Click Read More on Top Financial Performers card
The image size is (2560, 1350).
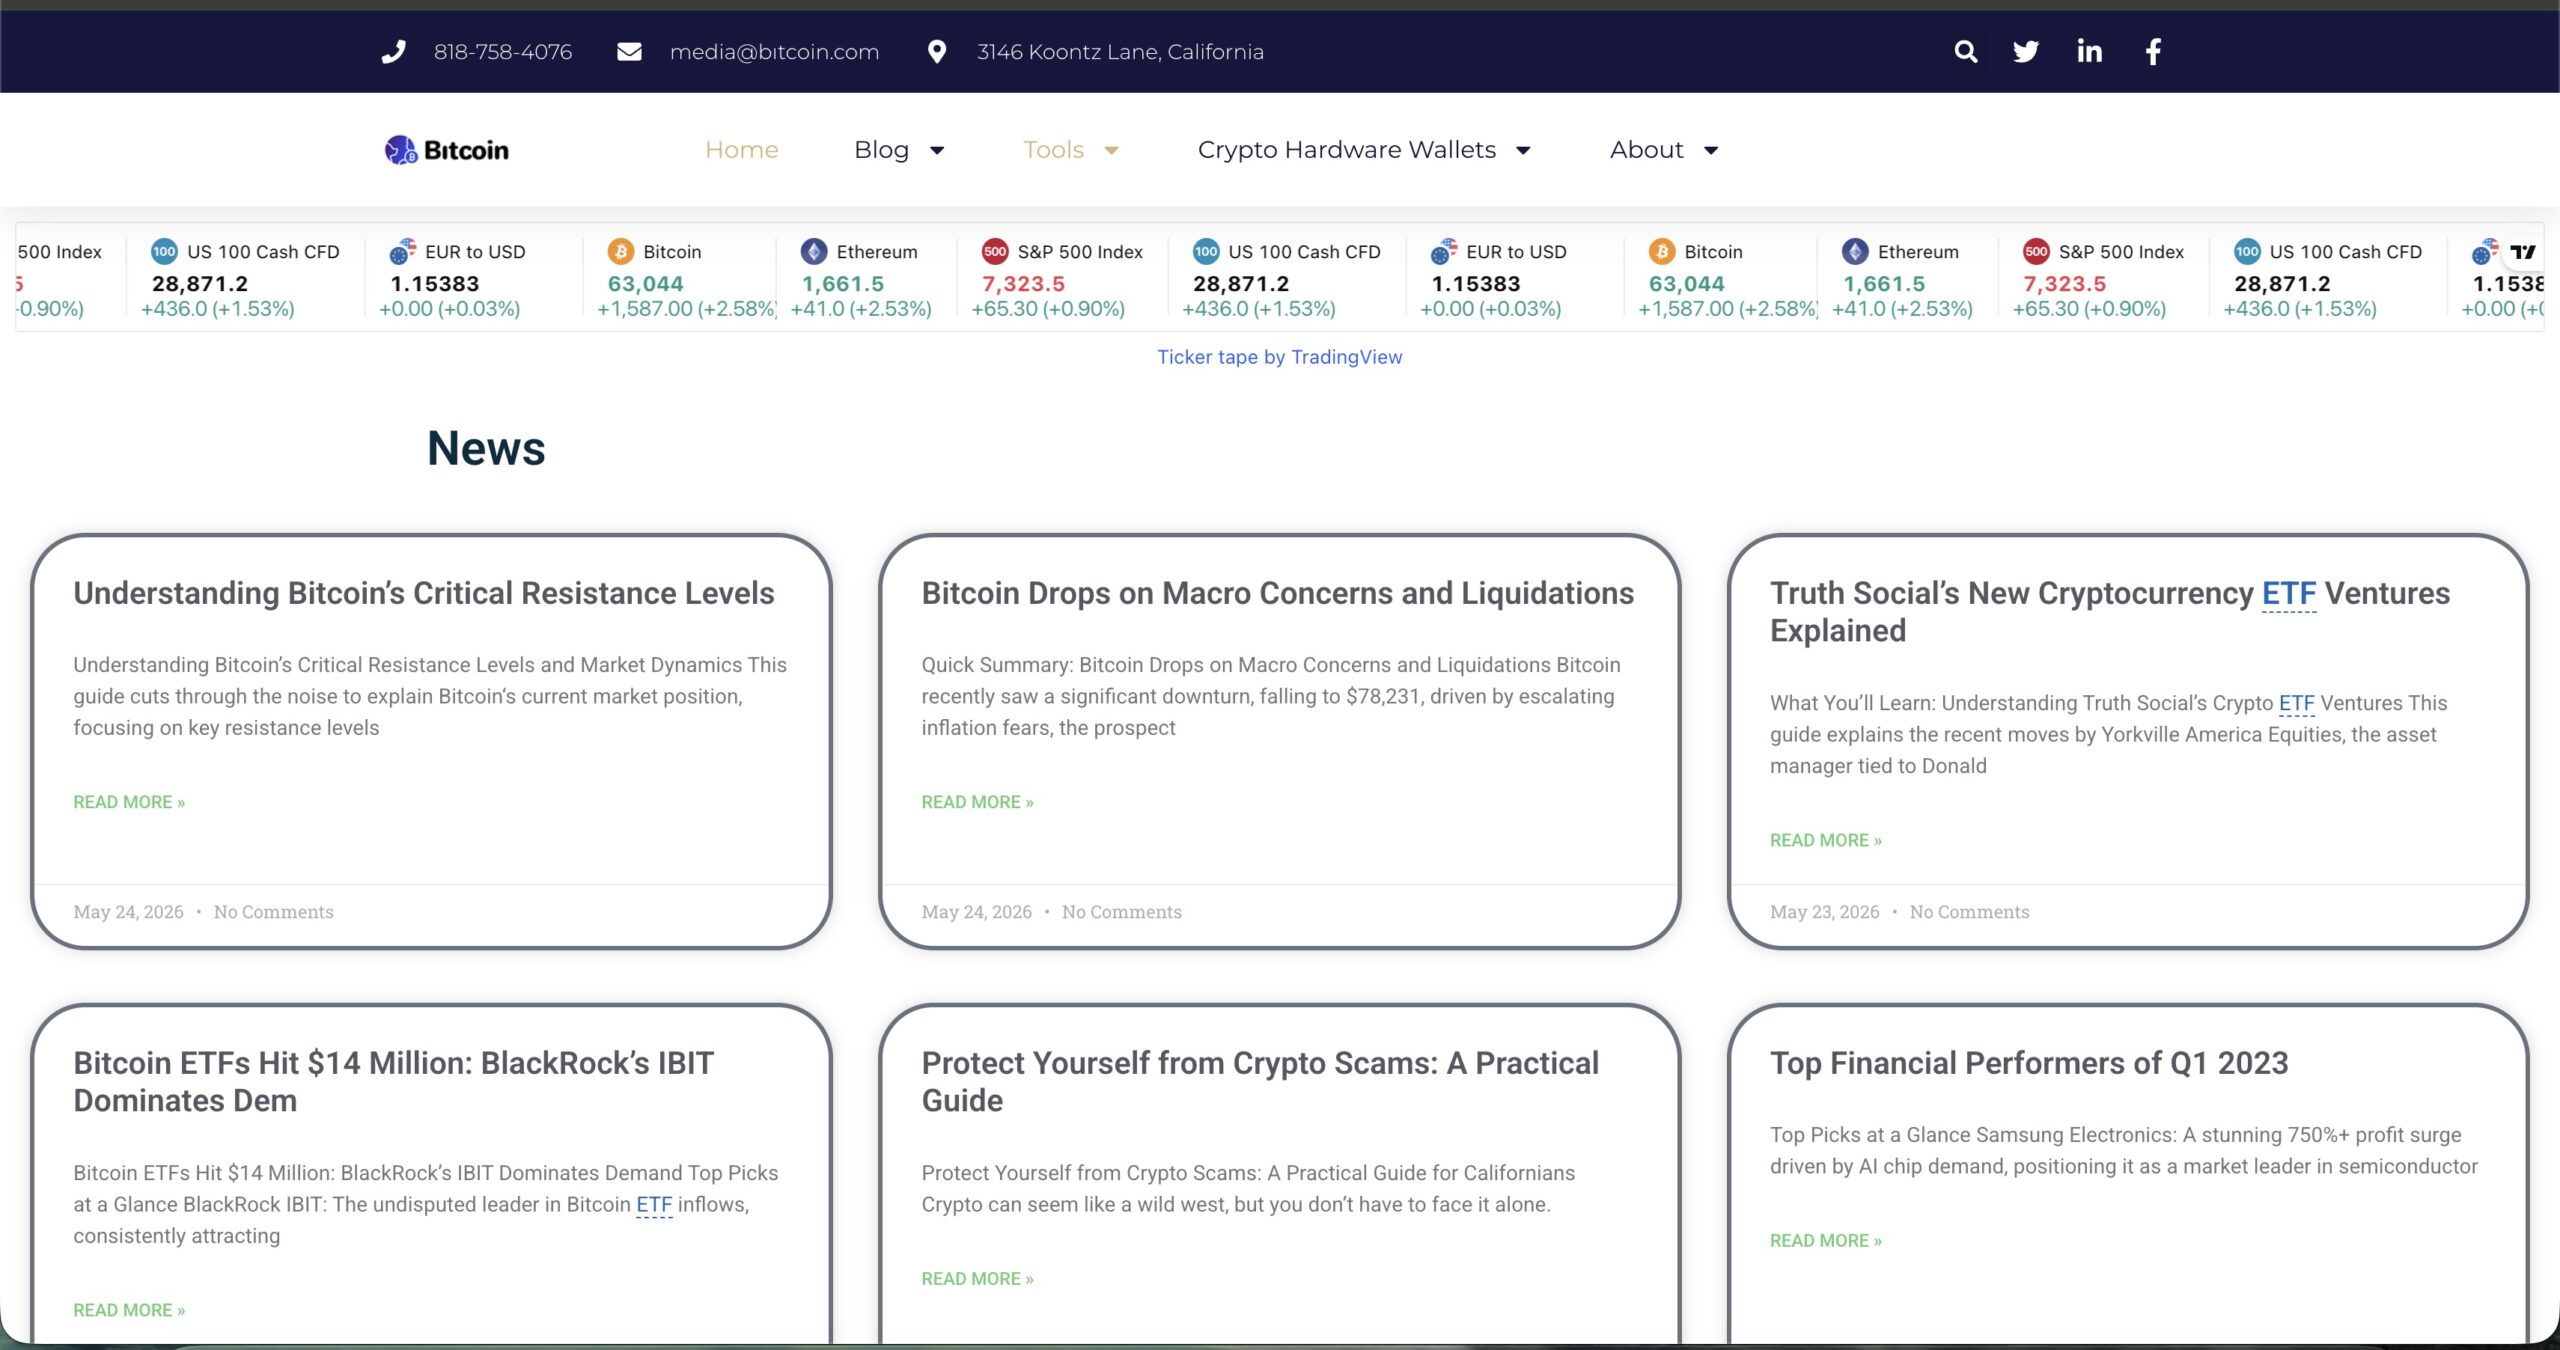[1826, 1240]
